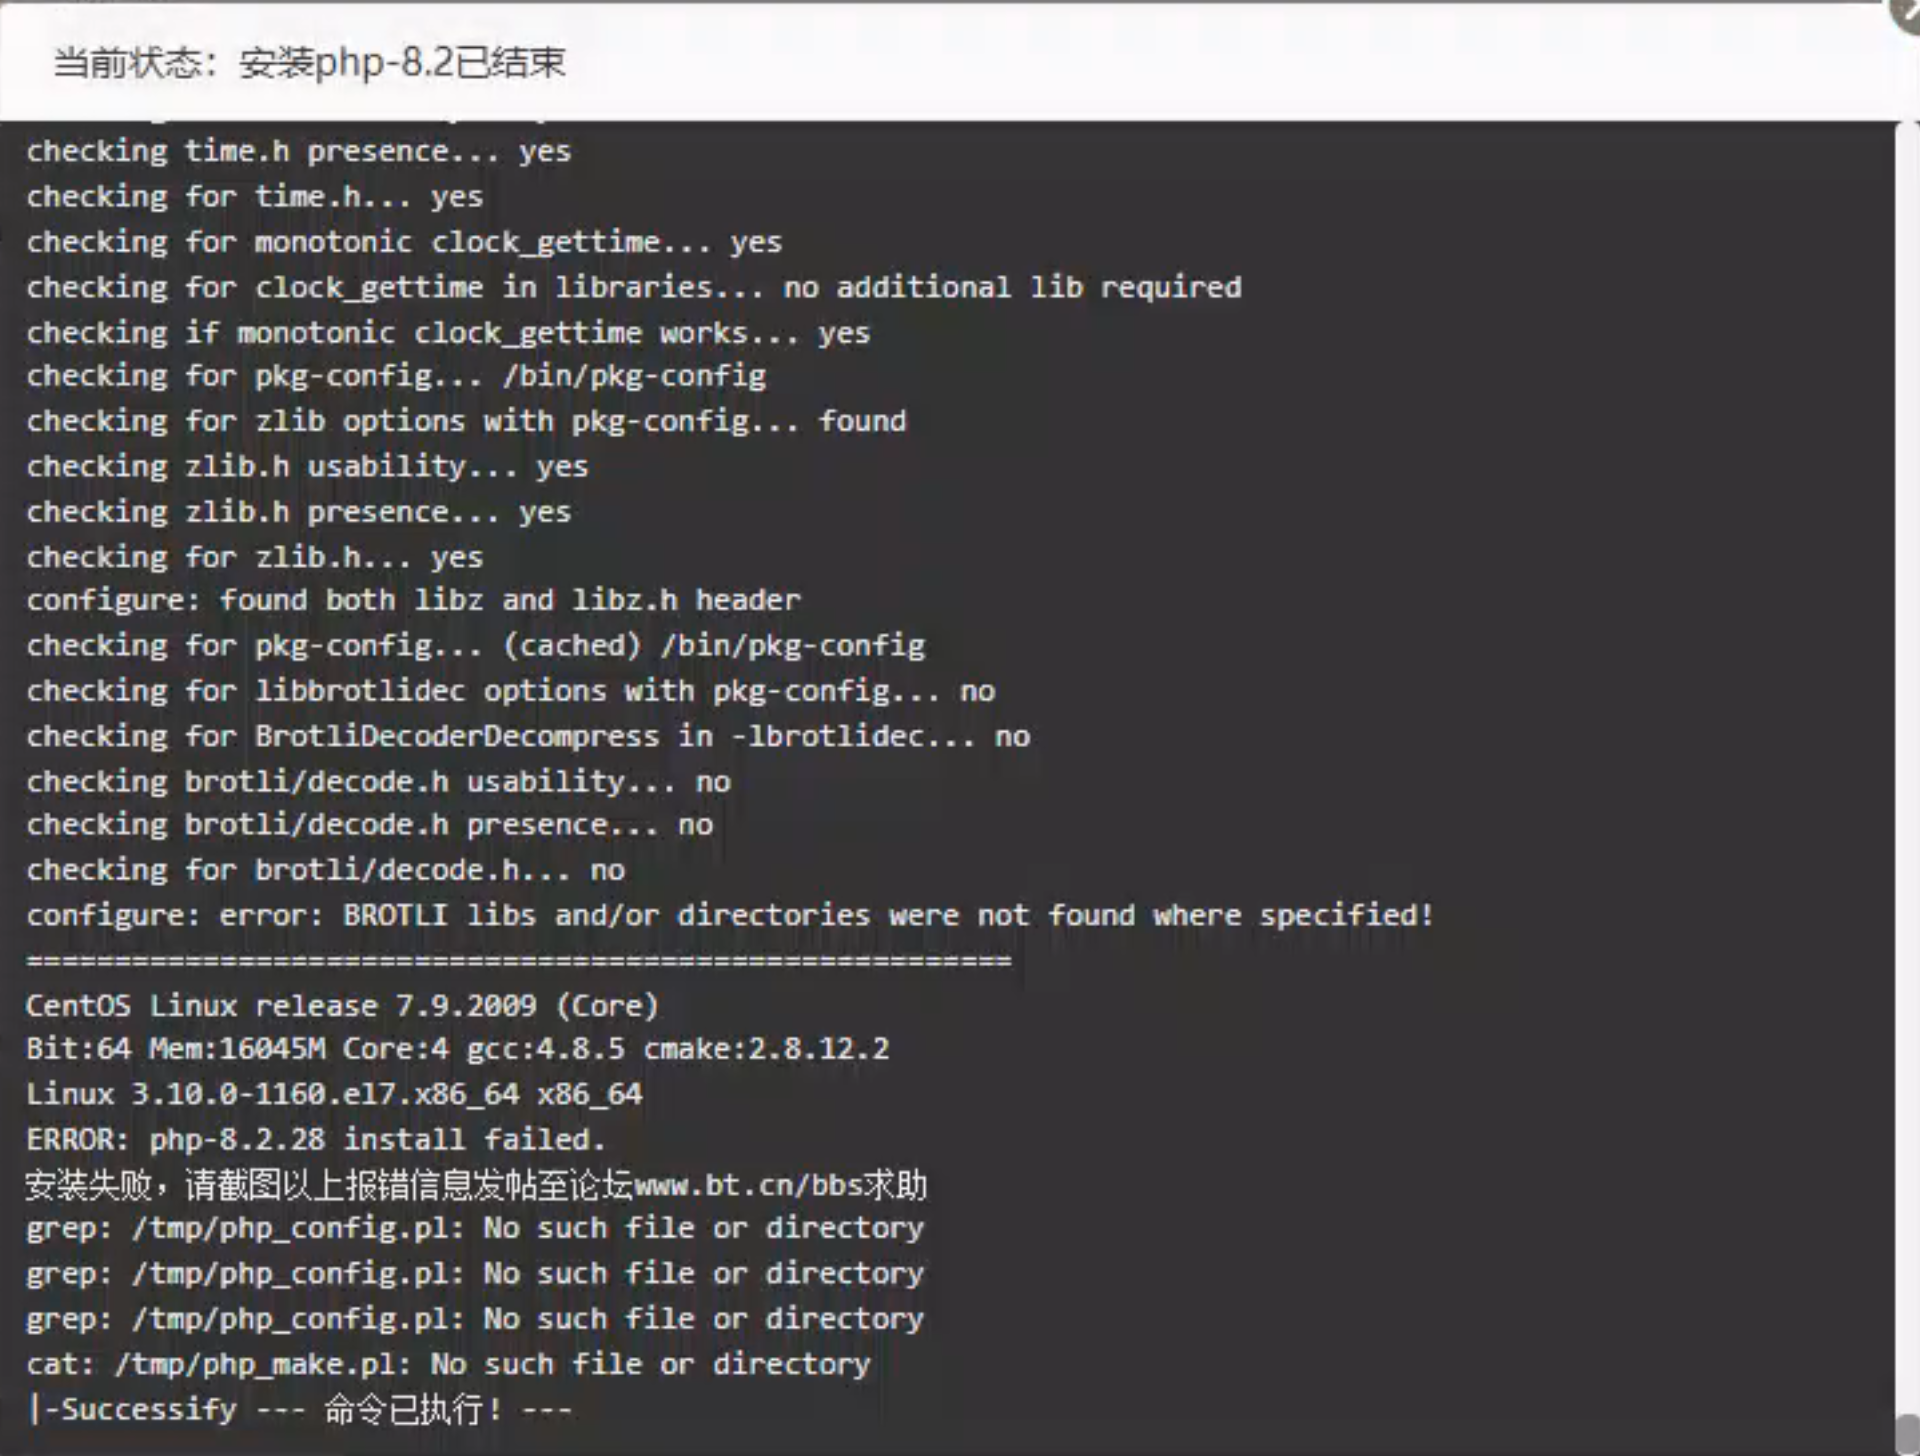
Task: Click 'checking for BrotliDecoderDecompress' line
Action: tap(528, 737)
